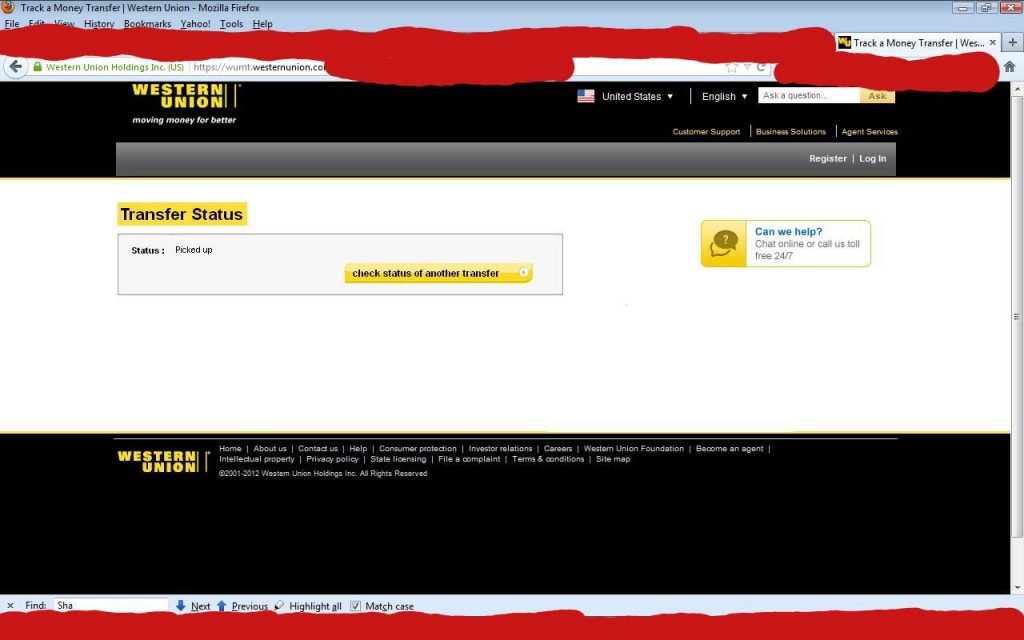This screenshot has width=1024, height=640.
Task: Click the Previous label in the Find bar
Action: pos(249,606)
